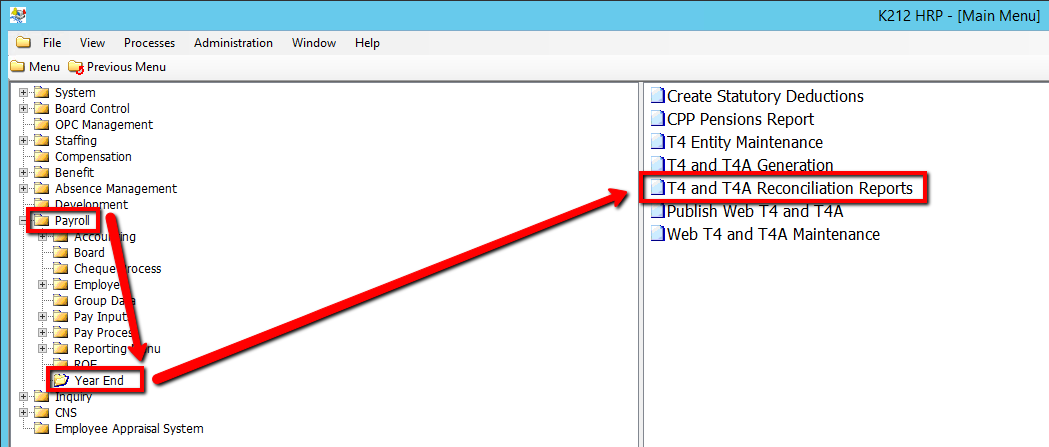Open Publish Web T4 and T4A

click(x=755, y=211)
